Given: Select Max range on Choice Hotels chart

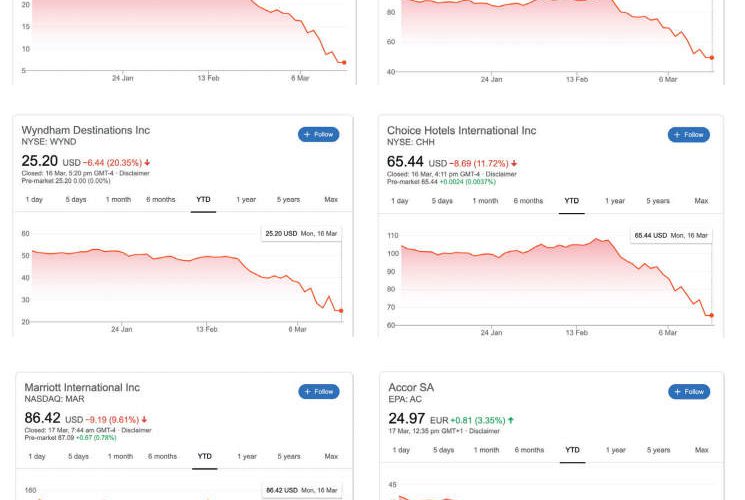Looking at the screenshot, I should coord(701,201).
